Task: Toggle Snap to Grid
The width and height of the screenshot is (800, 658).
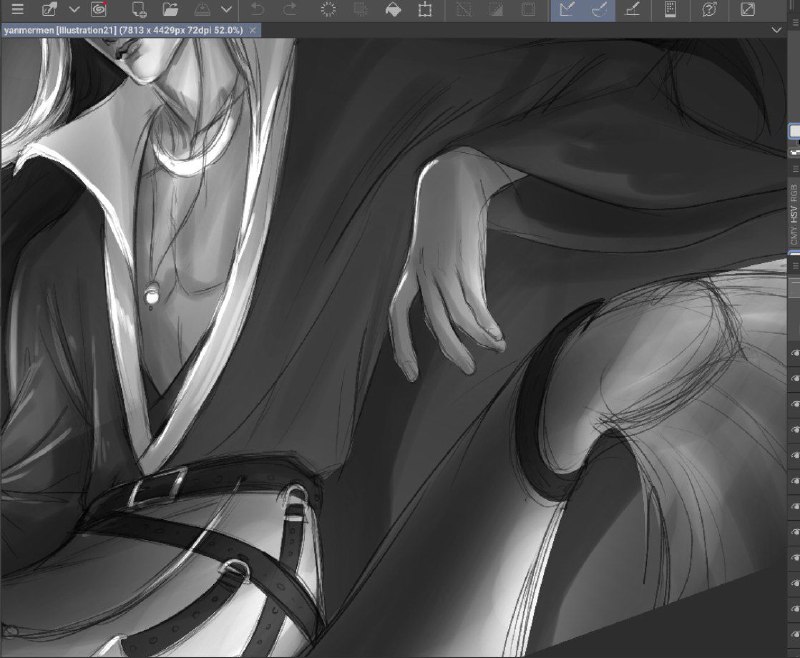Action: tap(632, 9)
